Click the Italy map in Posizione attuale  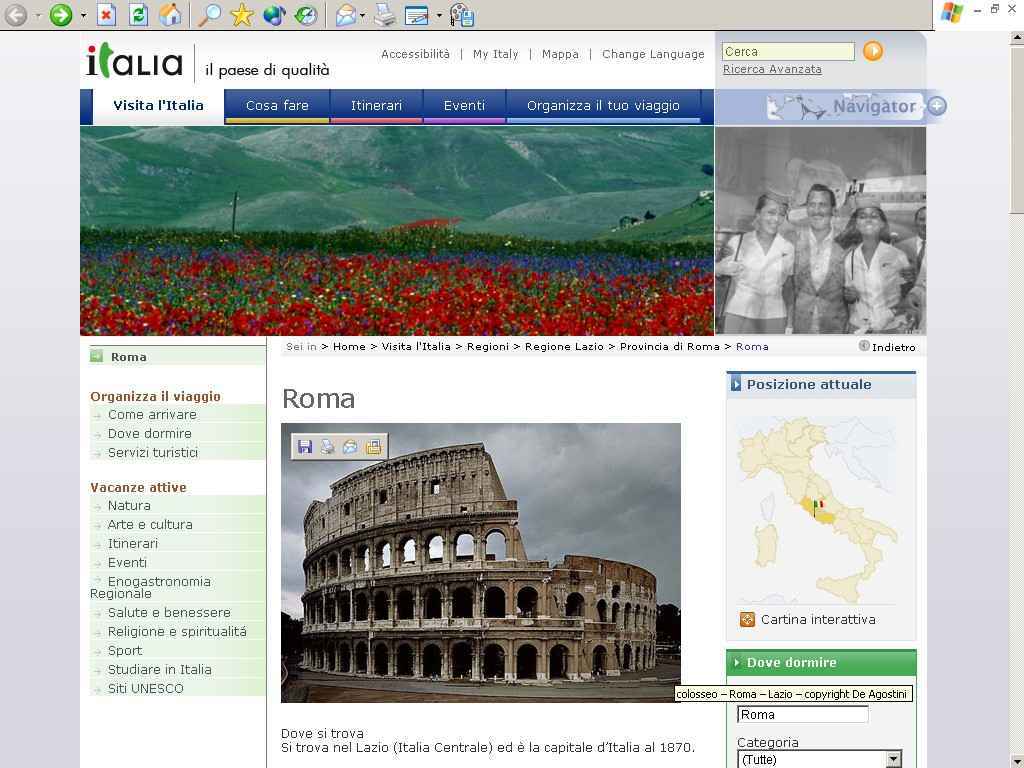pyautogui.click(x=818, y=510)
